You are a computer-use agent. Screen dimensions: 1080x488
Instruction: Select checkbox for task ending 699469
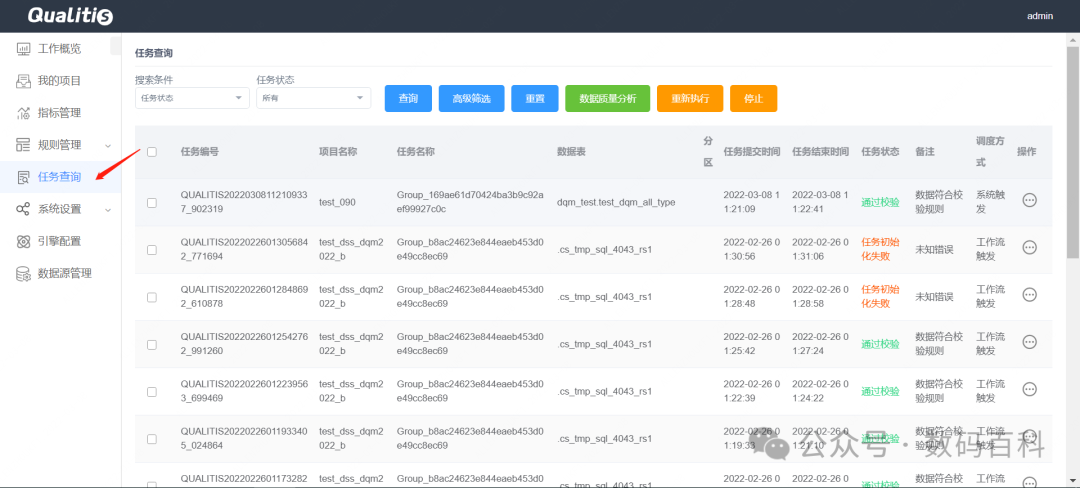152,392
